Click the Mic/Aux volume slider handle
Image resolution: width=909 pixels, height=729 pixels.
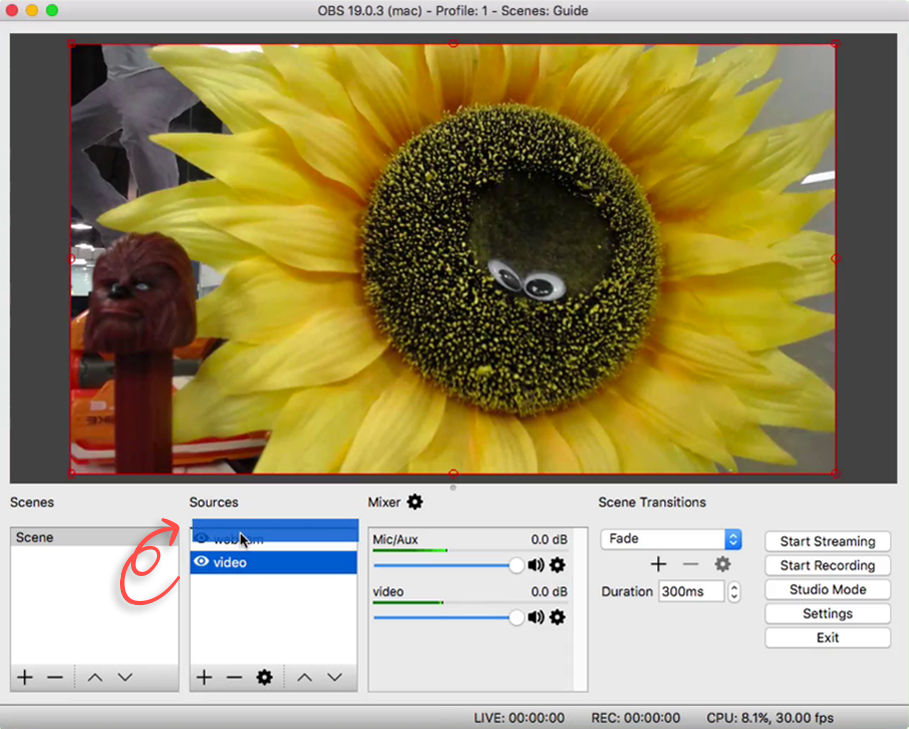(x=516, y=566)
